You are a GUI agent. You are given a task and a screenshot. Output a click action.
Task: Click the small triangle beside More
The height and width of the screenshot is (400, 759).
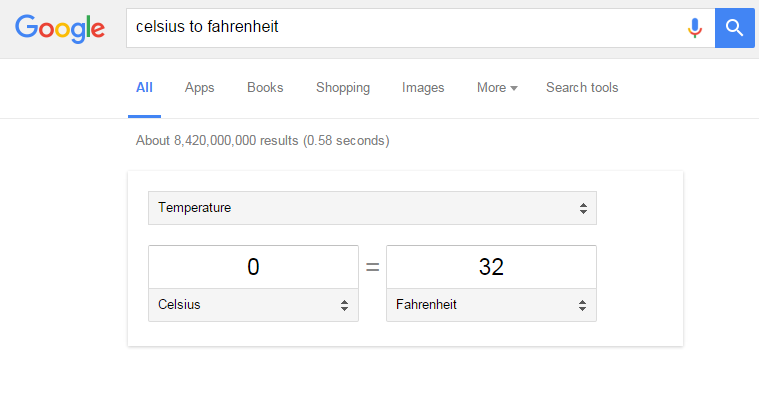tap(514, 88)
